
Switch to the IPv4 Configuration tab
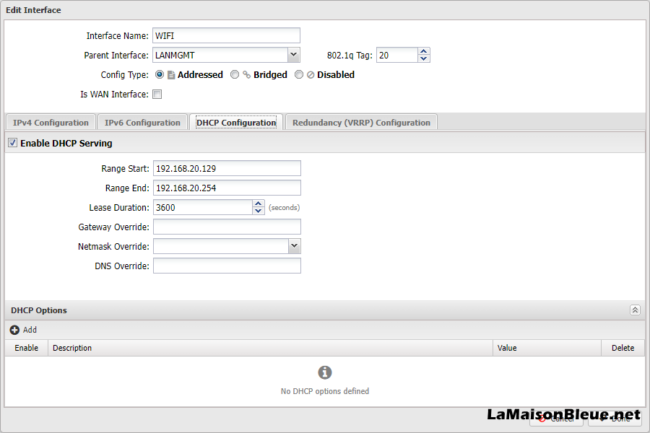click(x=49, y=122)
